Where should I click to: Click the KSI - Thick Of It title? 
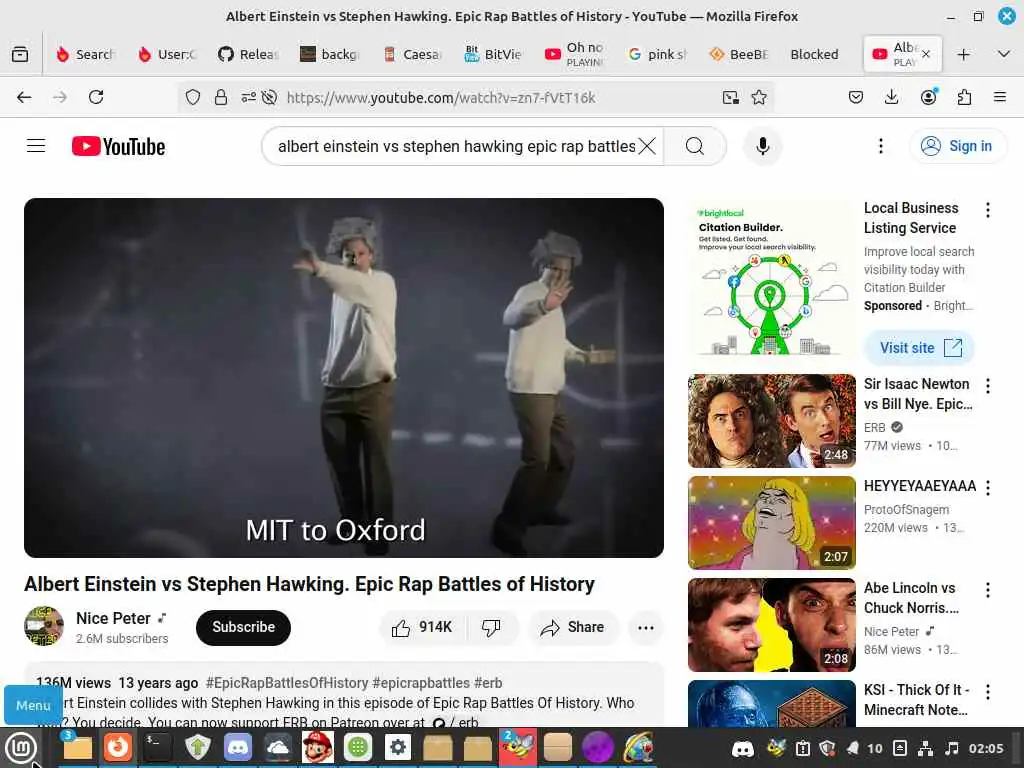916,699
